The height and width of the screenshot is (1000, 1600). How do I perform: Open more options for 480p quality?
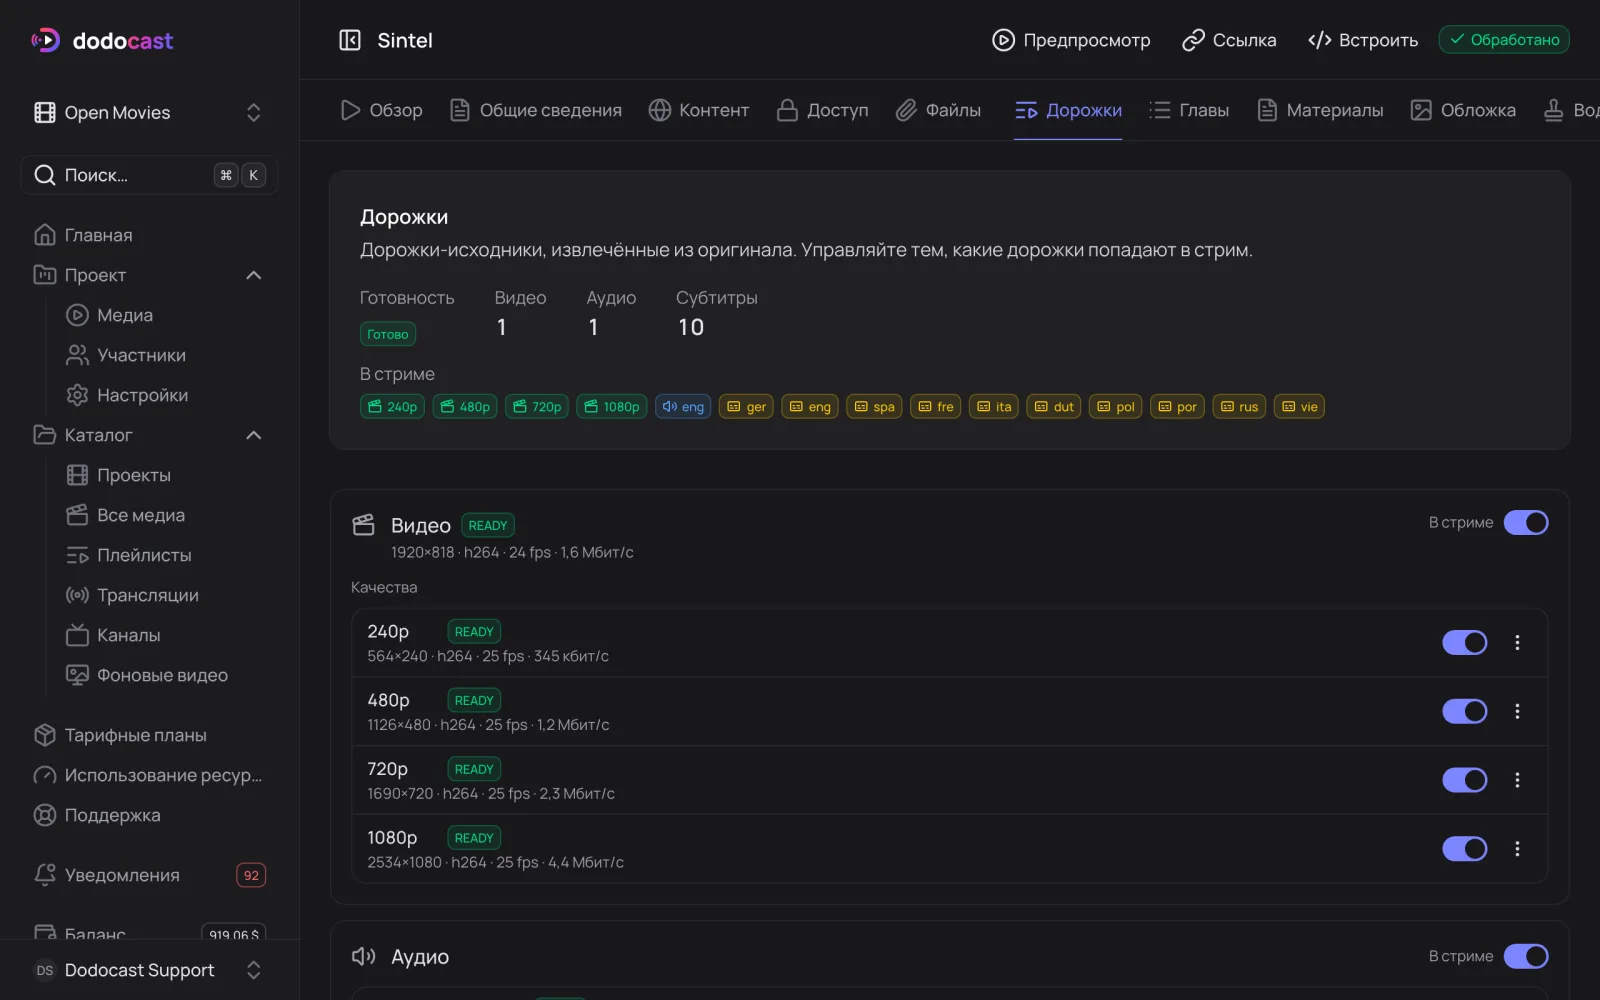click(1517, 711)
